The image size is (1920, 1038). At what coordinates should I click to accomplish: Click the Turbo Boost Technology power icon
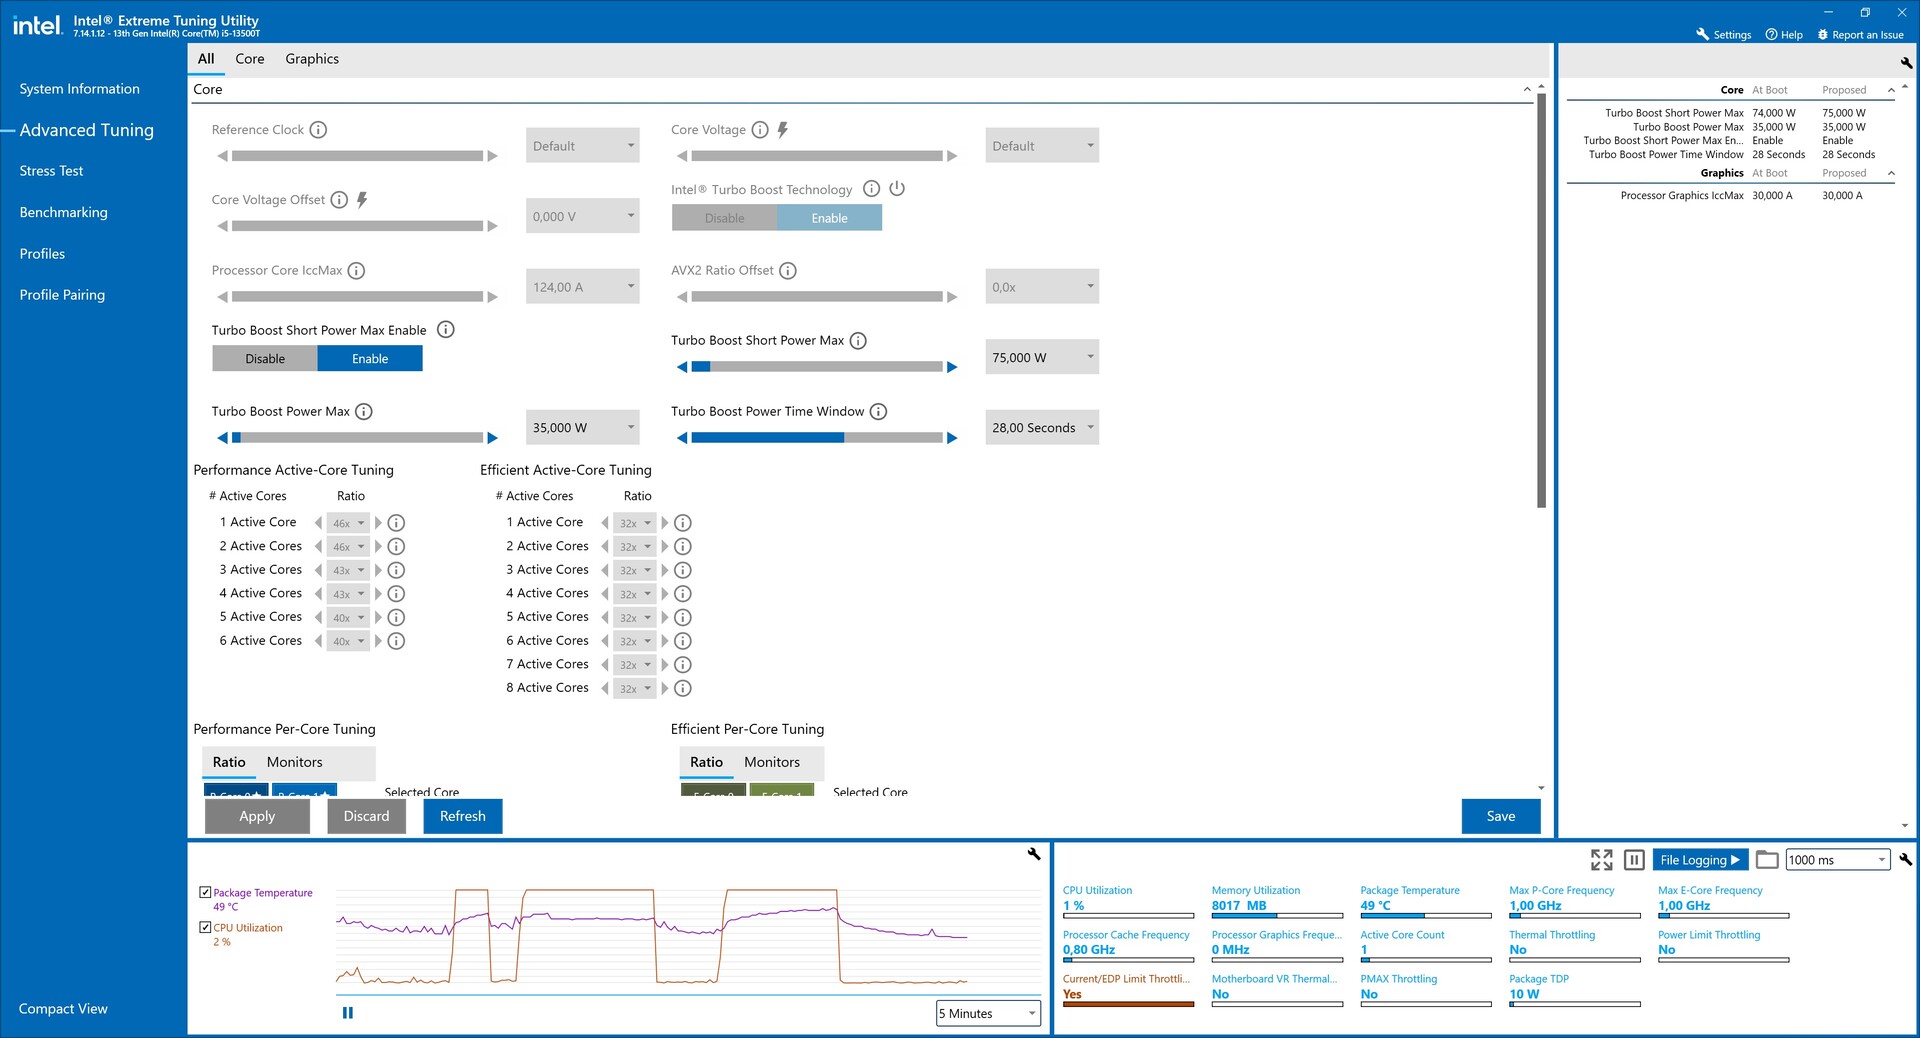(x=897, y=189)
